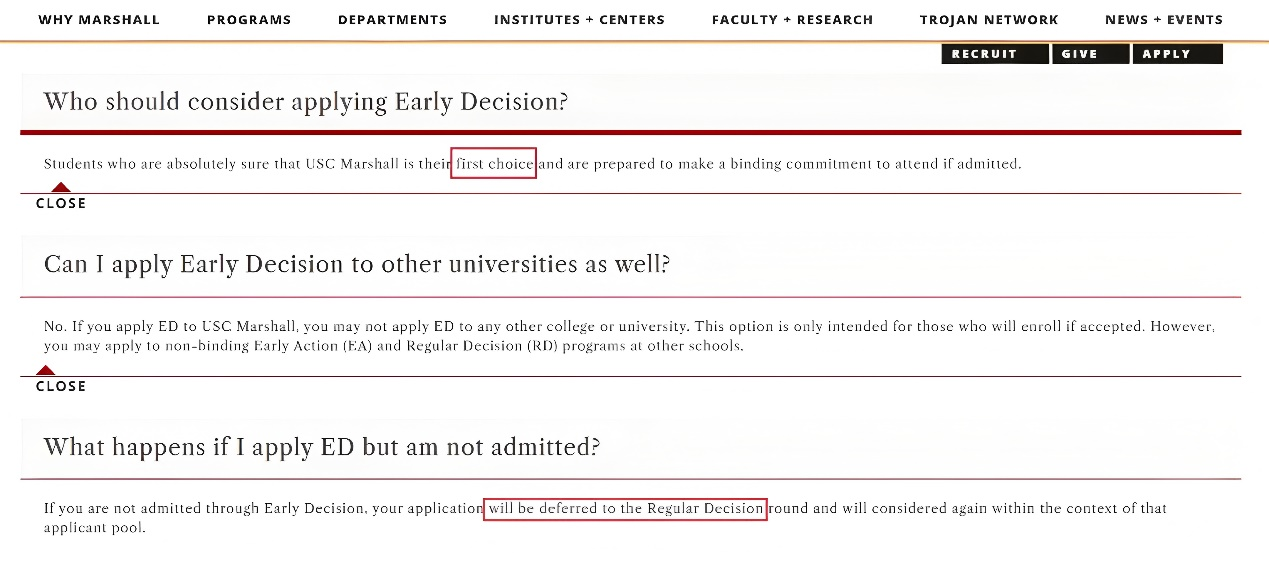Go to Departments in the navigation bar
The height and width of the screenshot is (565, 1269).
(392, 20)
